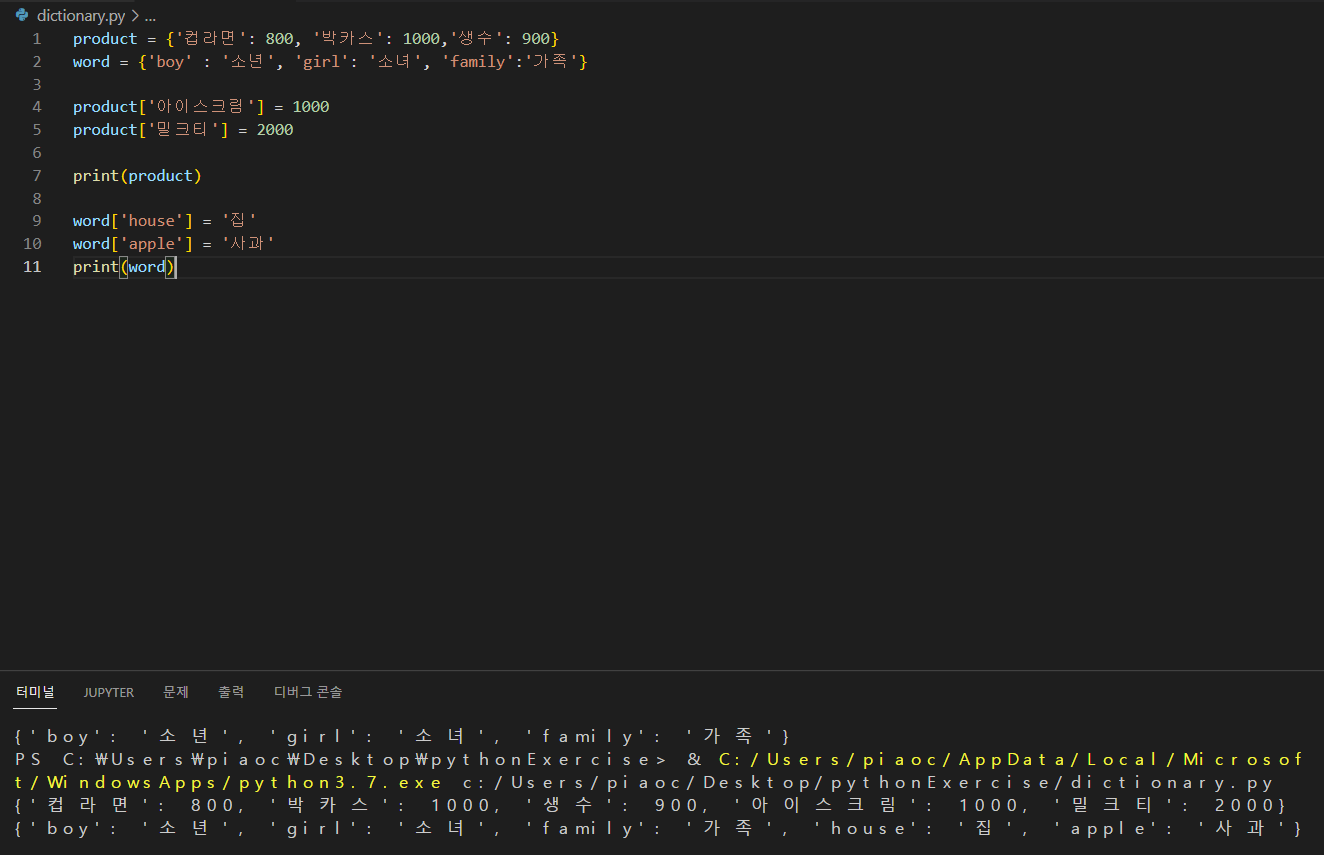The image size is (1324, 855).
Task: Click '사과' string on line 10
Action: [x=247, y=244]
